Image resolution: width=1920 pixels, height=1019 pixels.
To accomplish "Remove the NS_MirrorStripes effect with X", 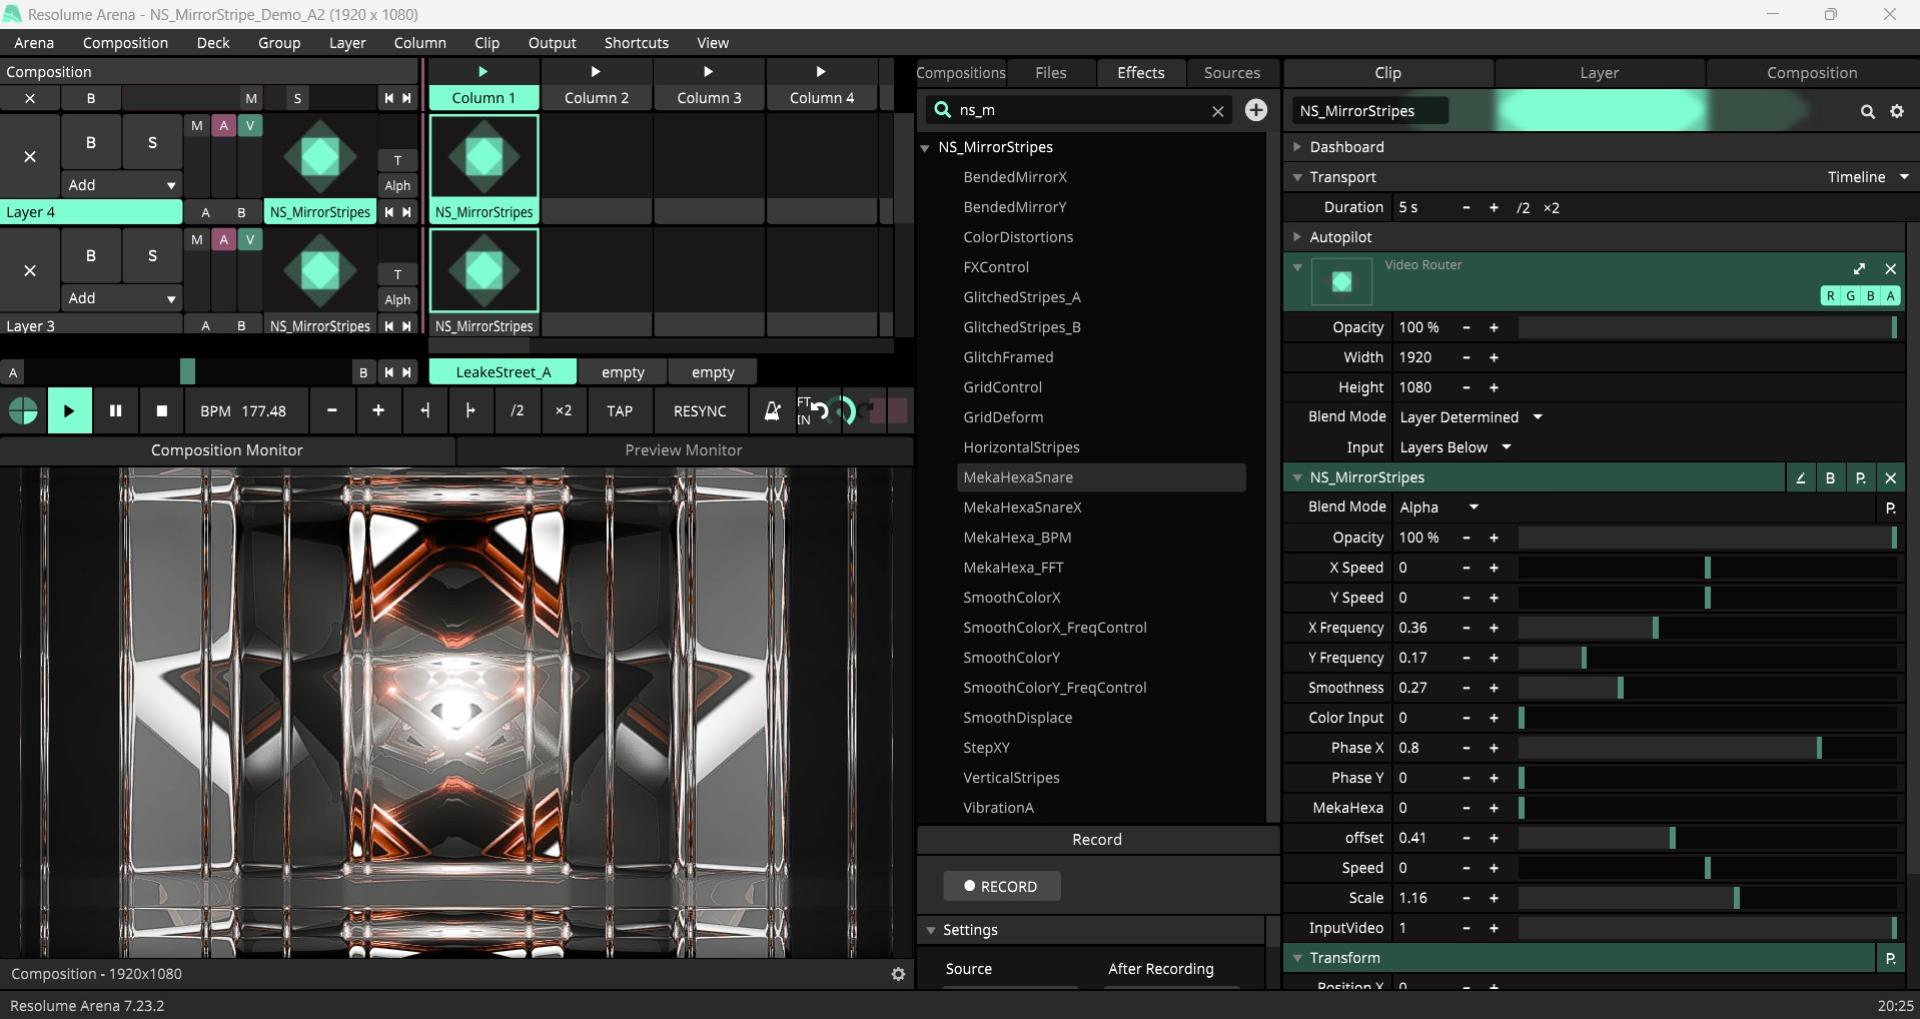I will pos(1890,478).
